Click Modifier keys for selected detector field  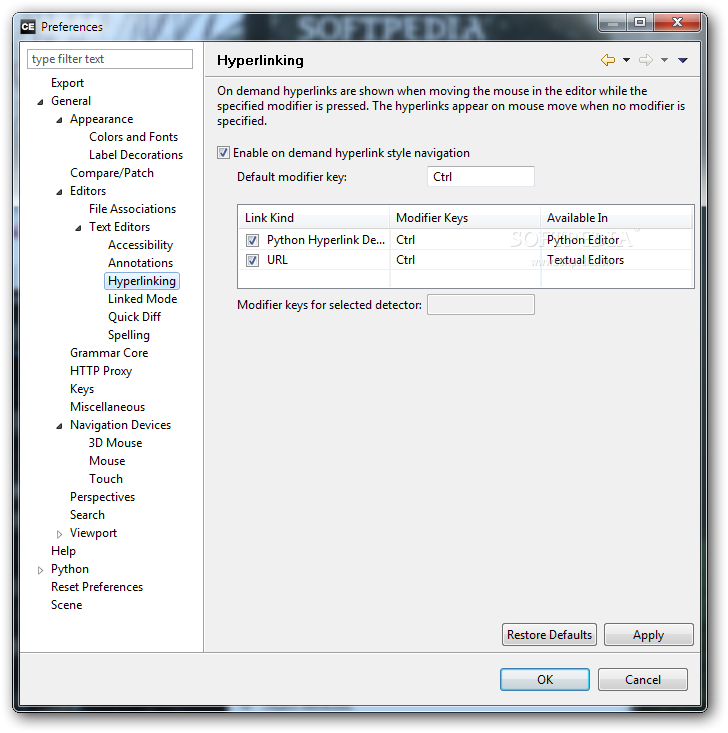481,305
